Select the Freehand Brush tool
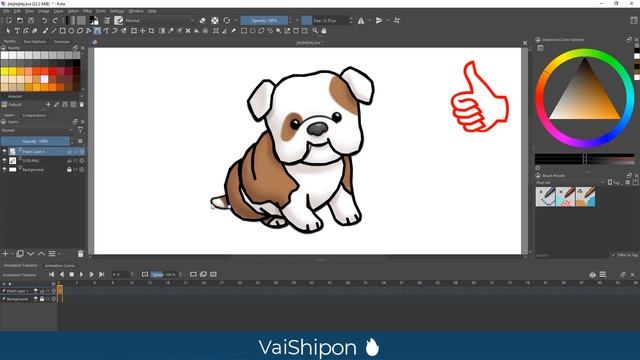The height and width of the screenshot is (360, 640). click(45, 31)
